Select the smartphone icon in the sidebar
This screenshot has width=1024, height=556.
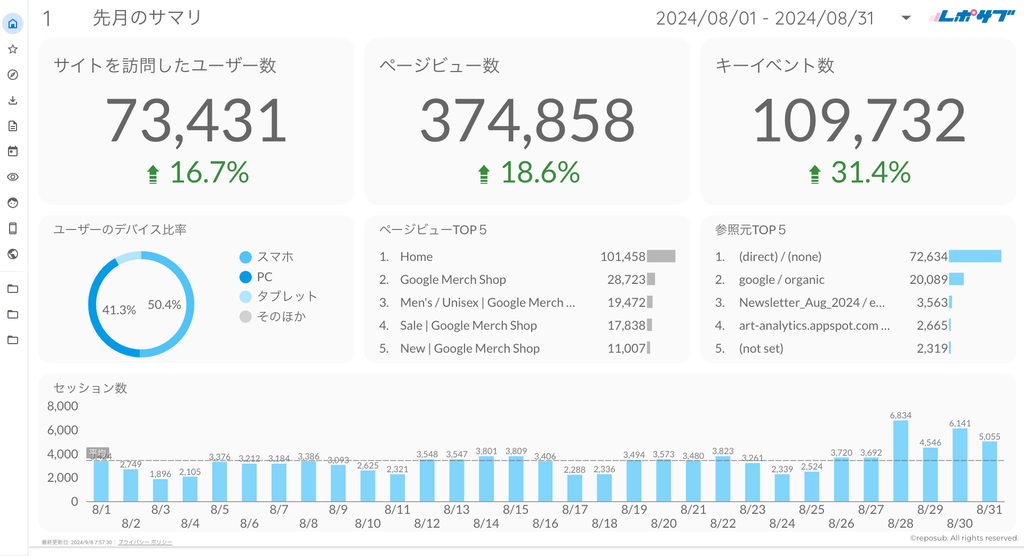click(x=13, y=228)
